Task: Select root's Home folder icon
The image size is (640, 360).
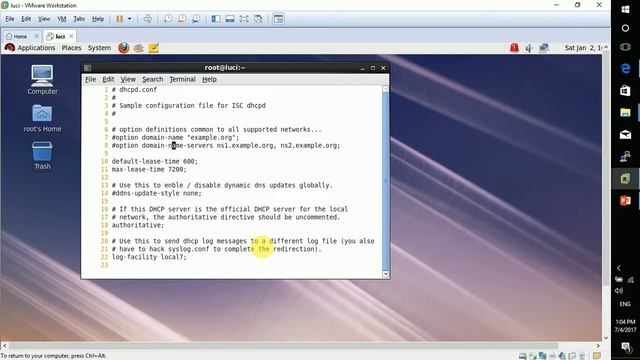Action: click(42, 118)
